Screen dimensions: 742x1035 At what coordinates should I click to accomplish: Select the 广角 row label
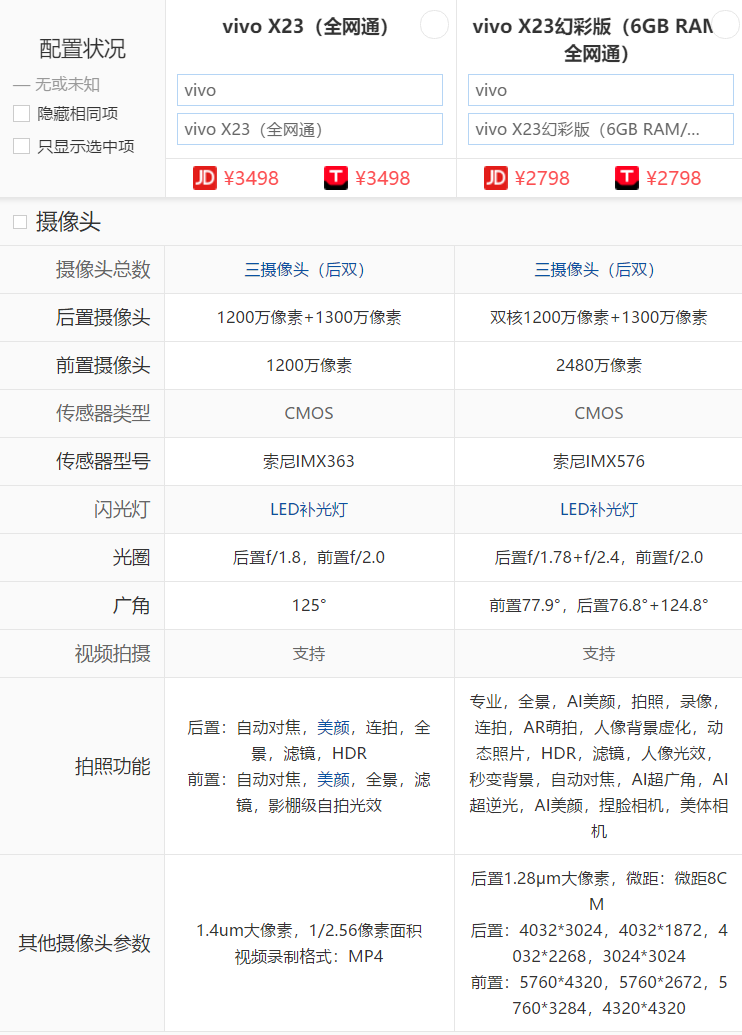131,605
